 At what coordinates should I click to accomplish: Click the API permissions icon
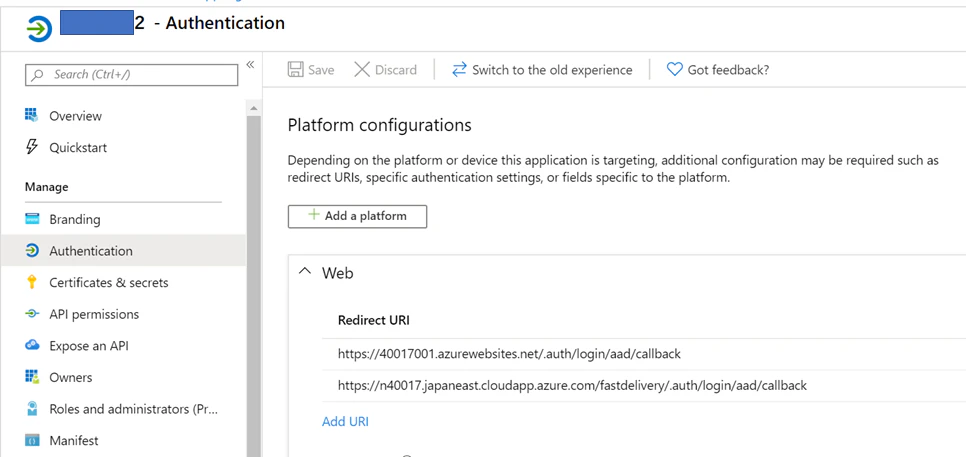click(x=31, y=313)
